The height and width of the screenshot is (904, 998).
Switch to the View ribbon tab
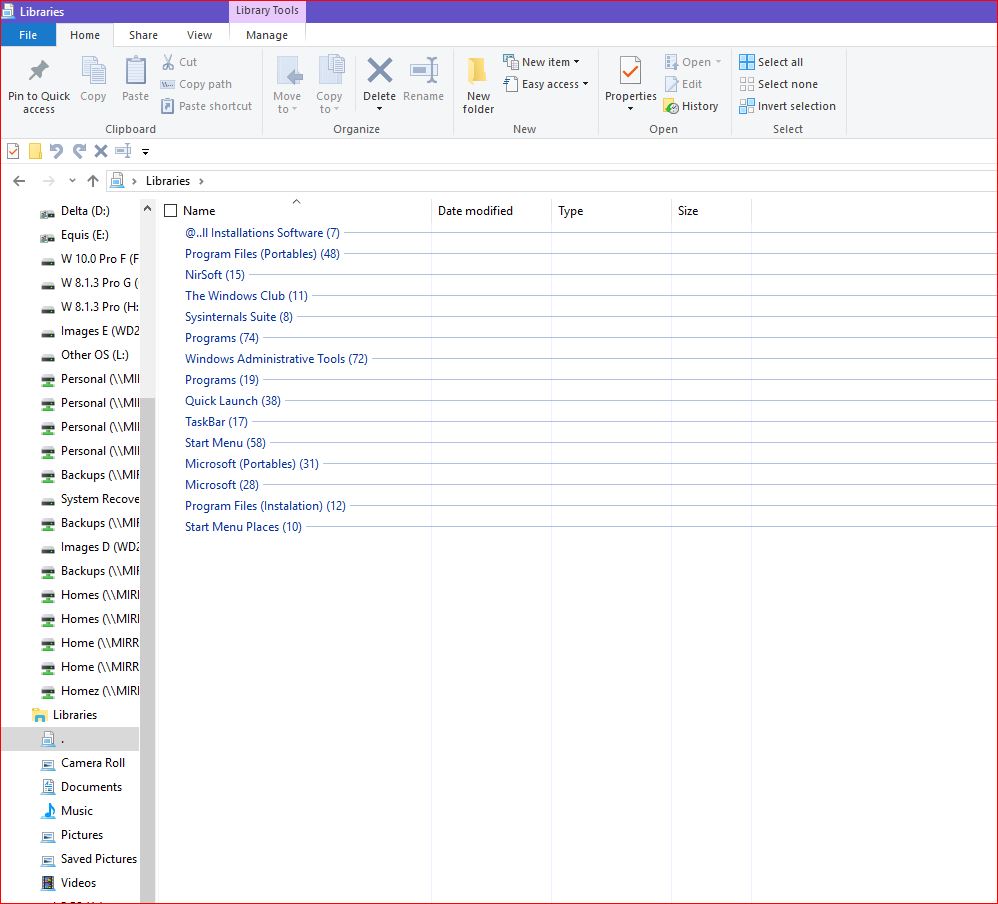click(x=199, y=35)
